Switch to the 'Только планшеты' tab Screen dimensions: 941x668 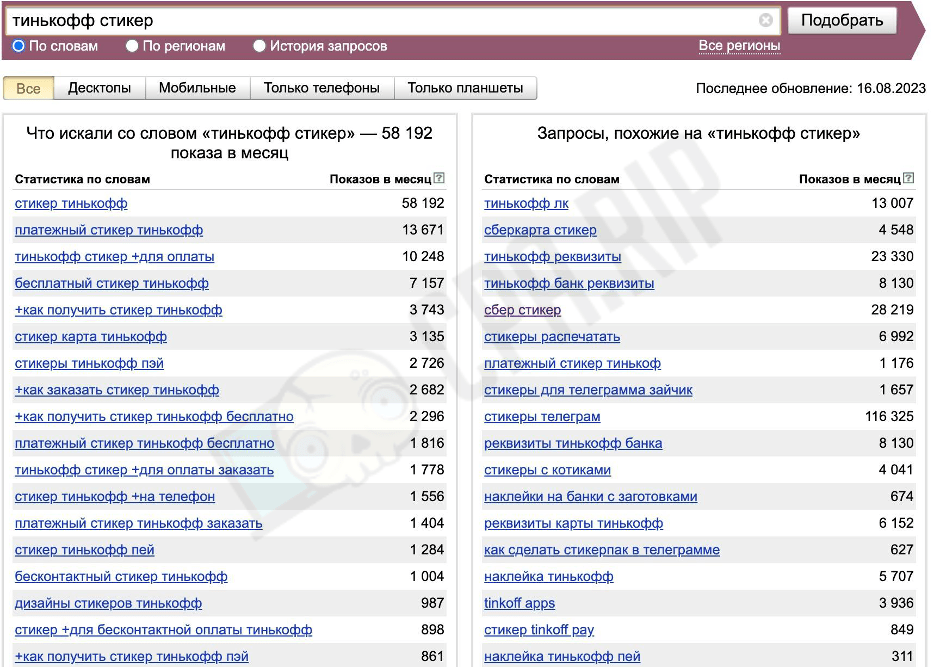tap(465, 88)
